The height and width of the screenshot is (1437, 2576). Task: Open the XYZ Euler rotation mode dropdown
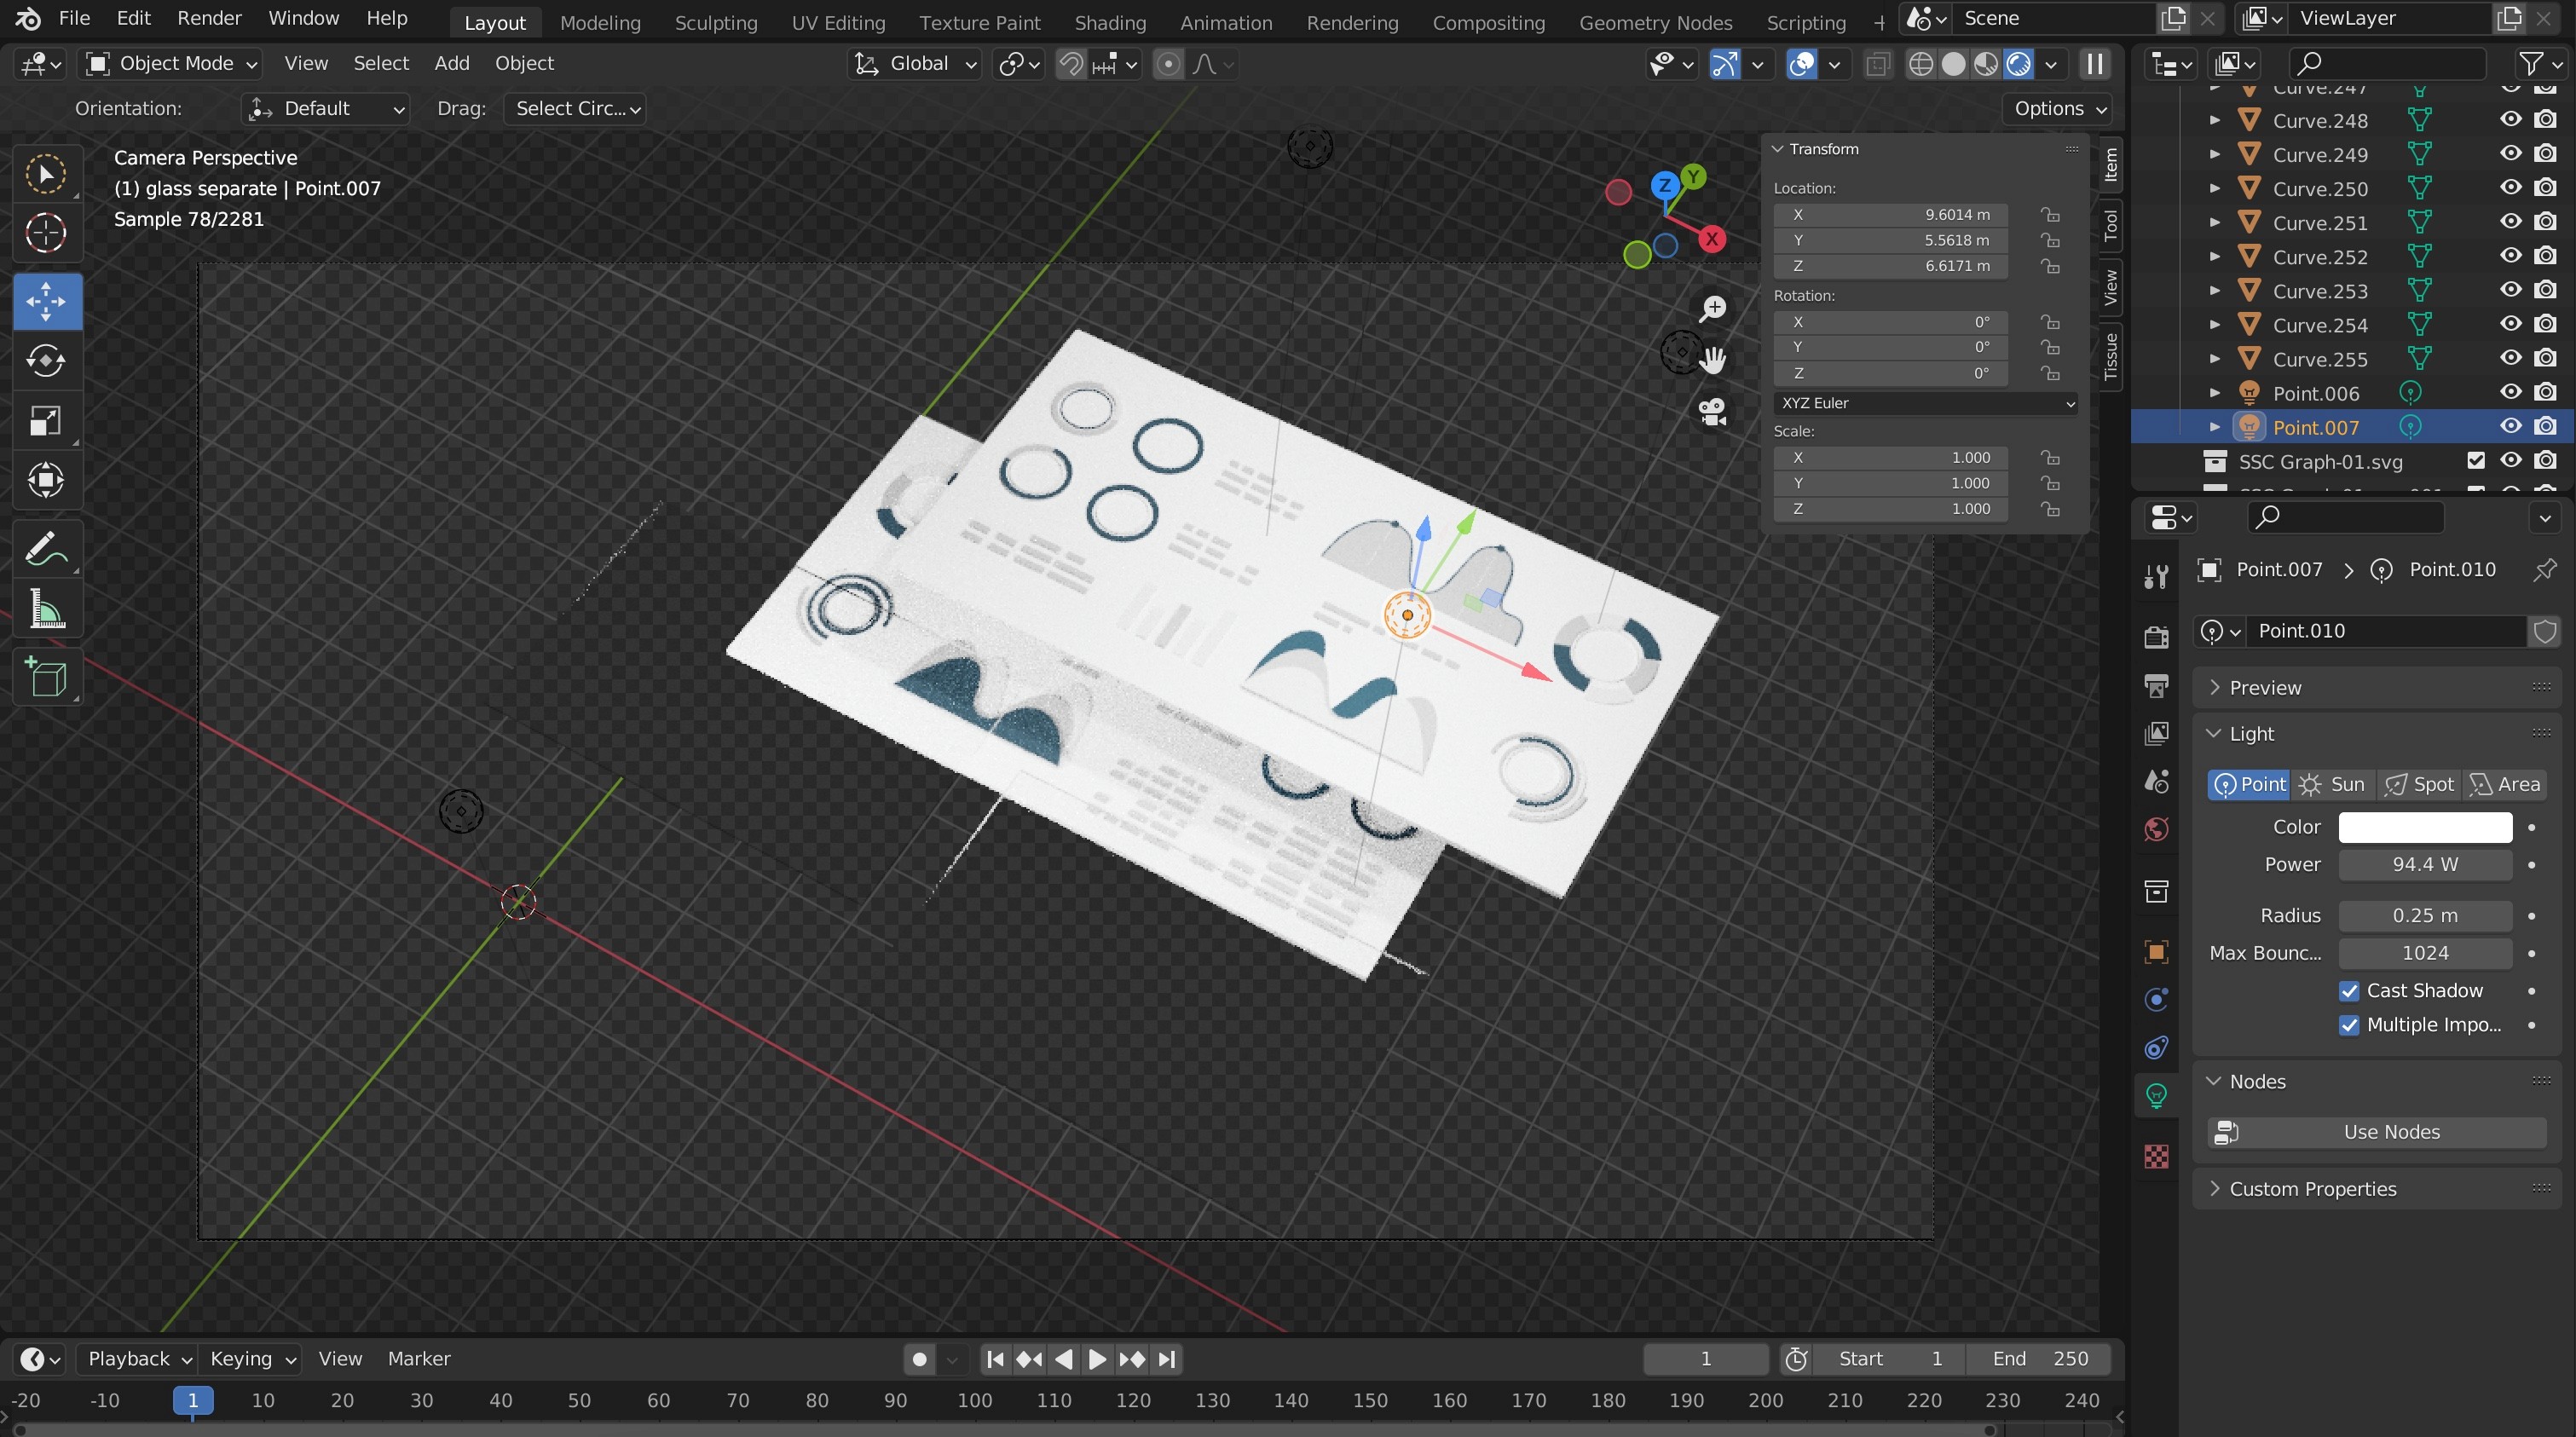tap(1926, 403)
